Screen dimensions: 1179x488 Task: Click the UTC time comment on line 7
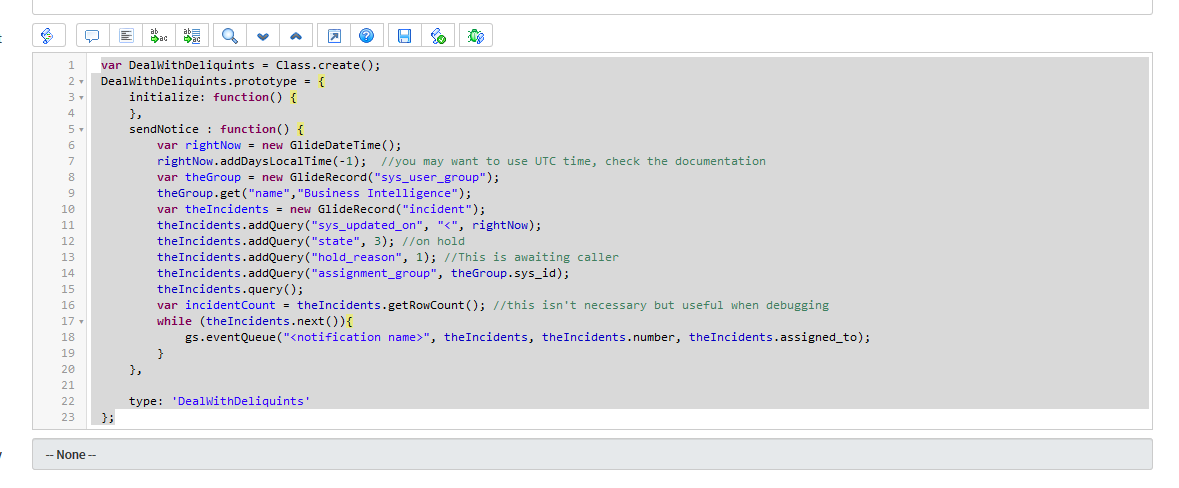click(574, 161)
